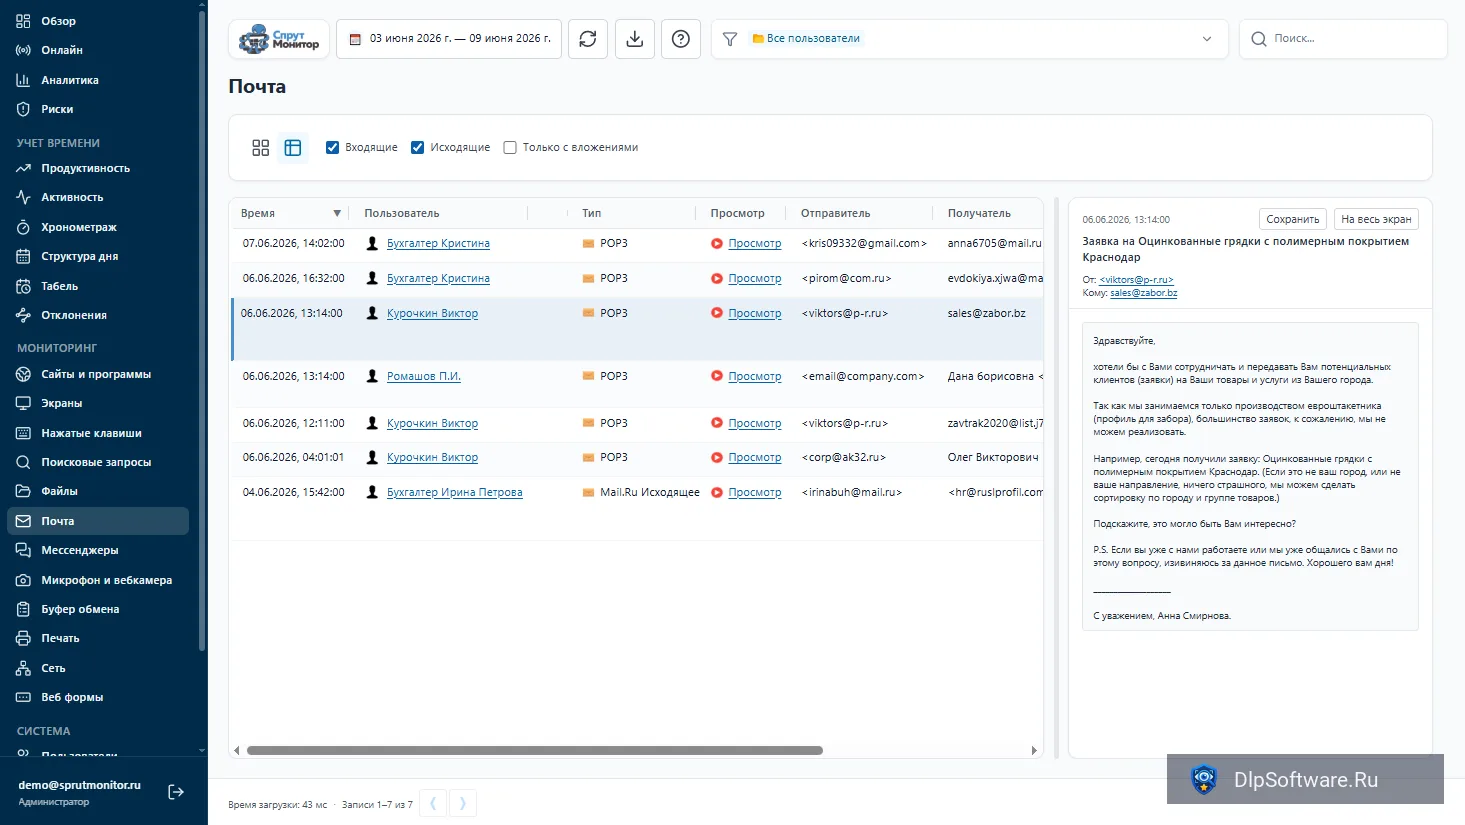
Task: Open Нажатые клавиши in sidebar
Action: pyautogui.click(x=91, y=433)
